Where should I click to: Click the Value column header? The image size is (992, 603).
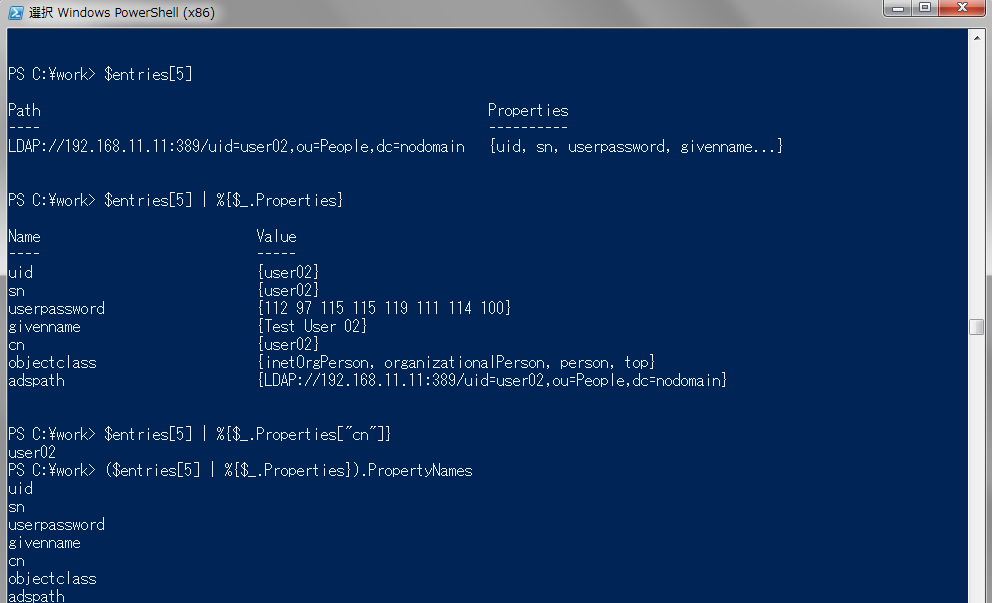pyautogui.click(x=276, y=236)
